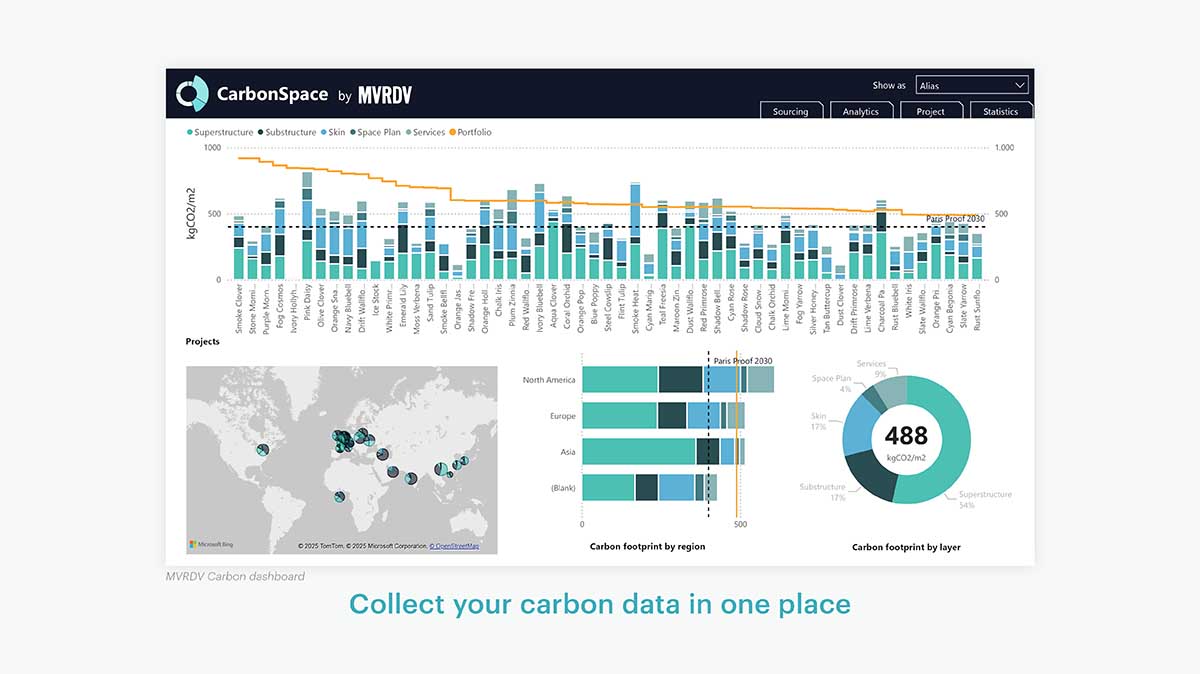Click the MVRDV logo in the header
The height and width of the screenshot is (674, 1200).
point(385,94)
